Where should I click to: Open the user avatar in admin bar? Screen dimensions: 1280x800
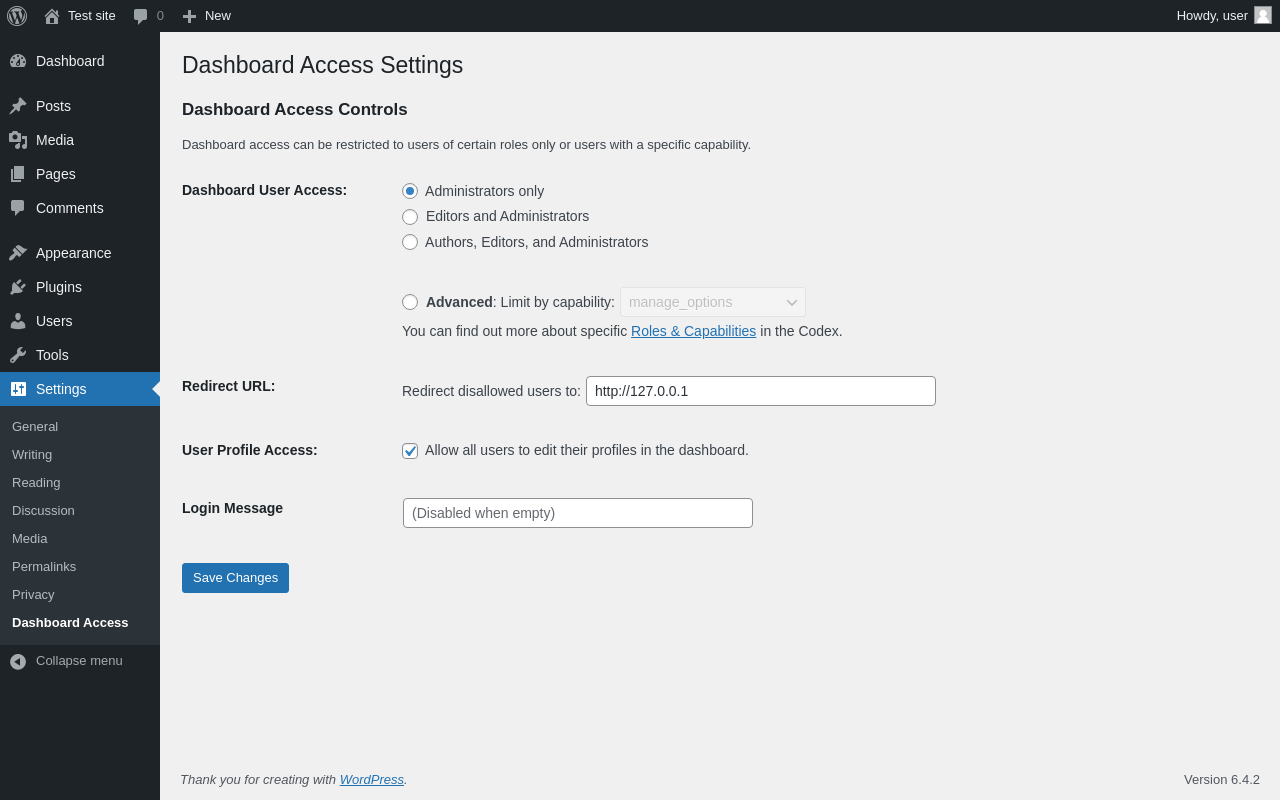pos(1263,15)
